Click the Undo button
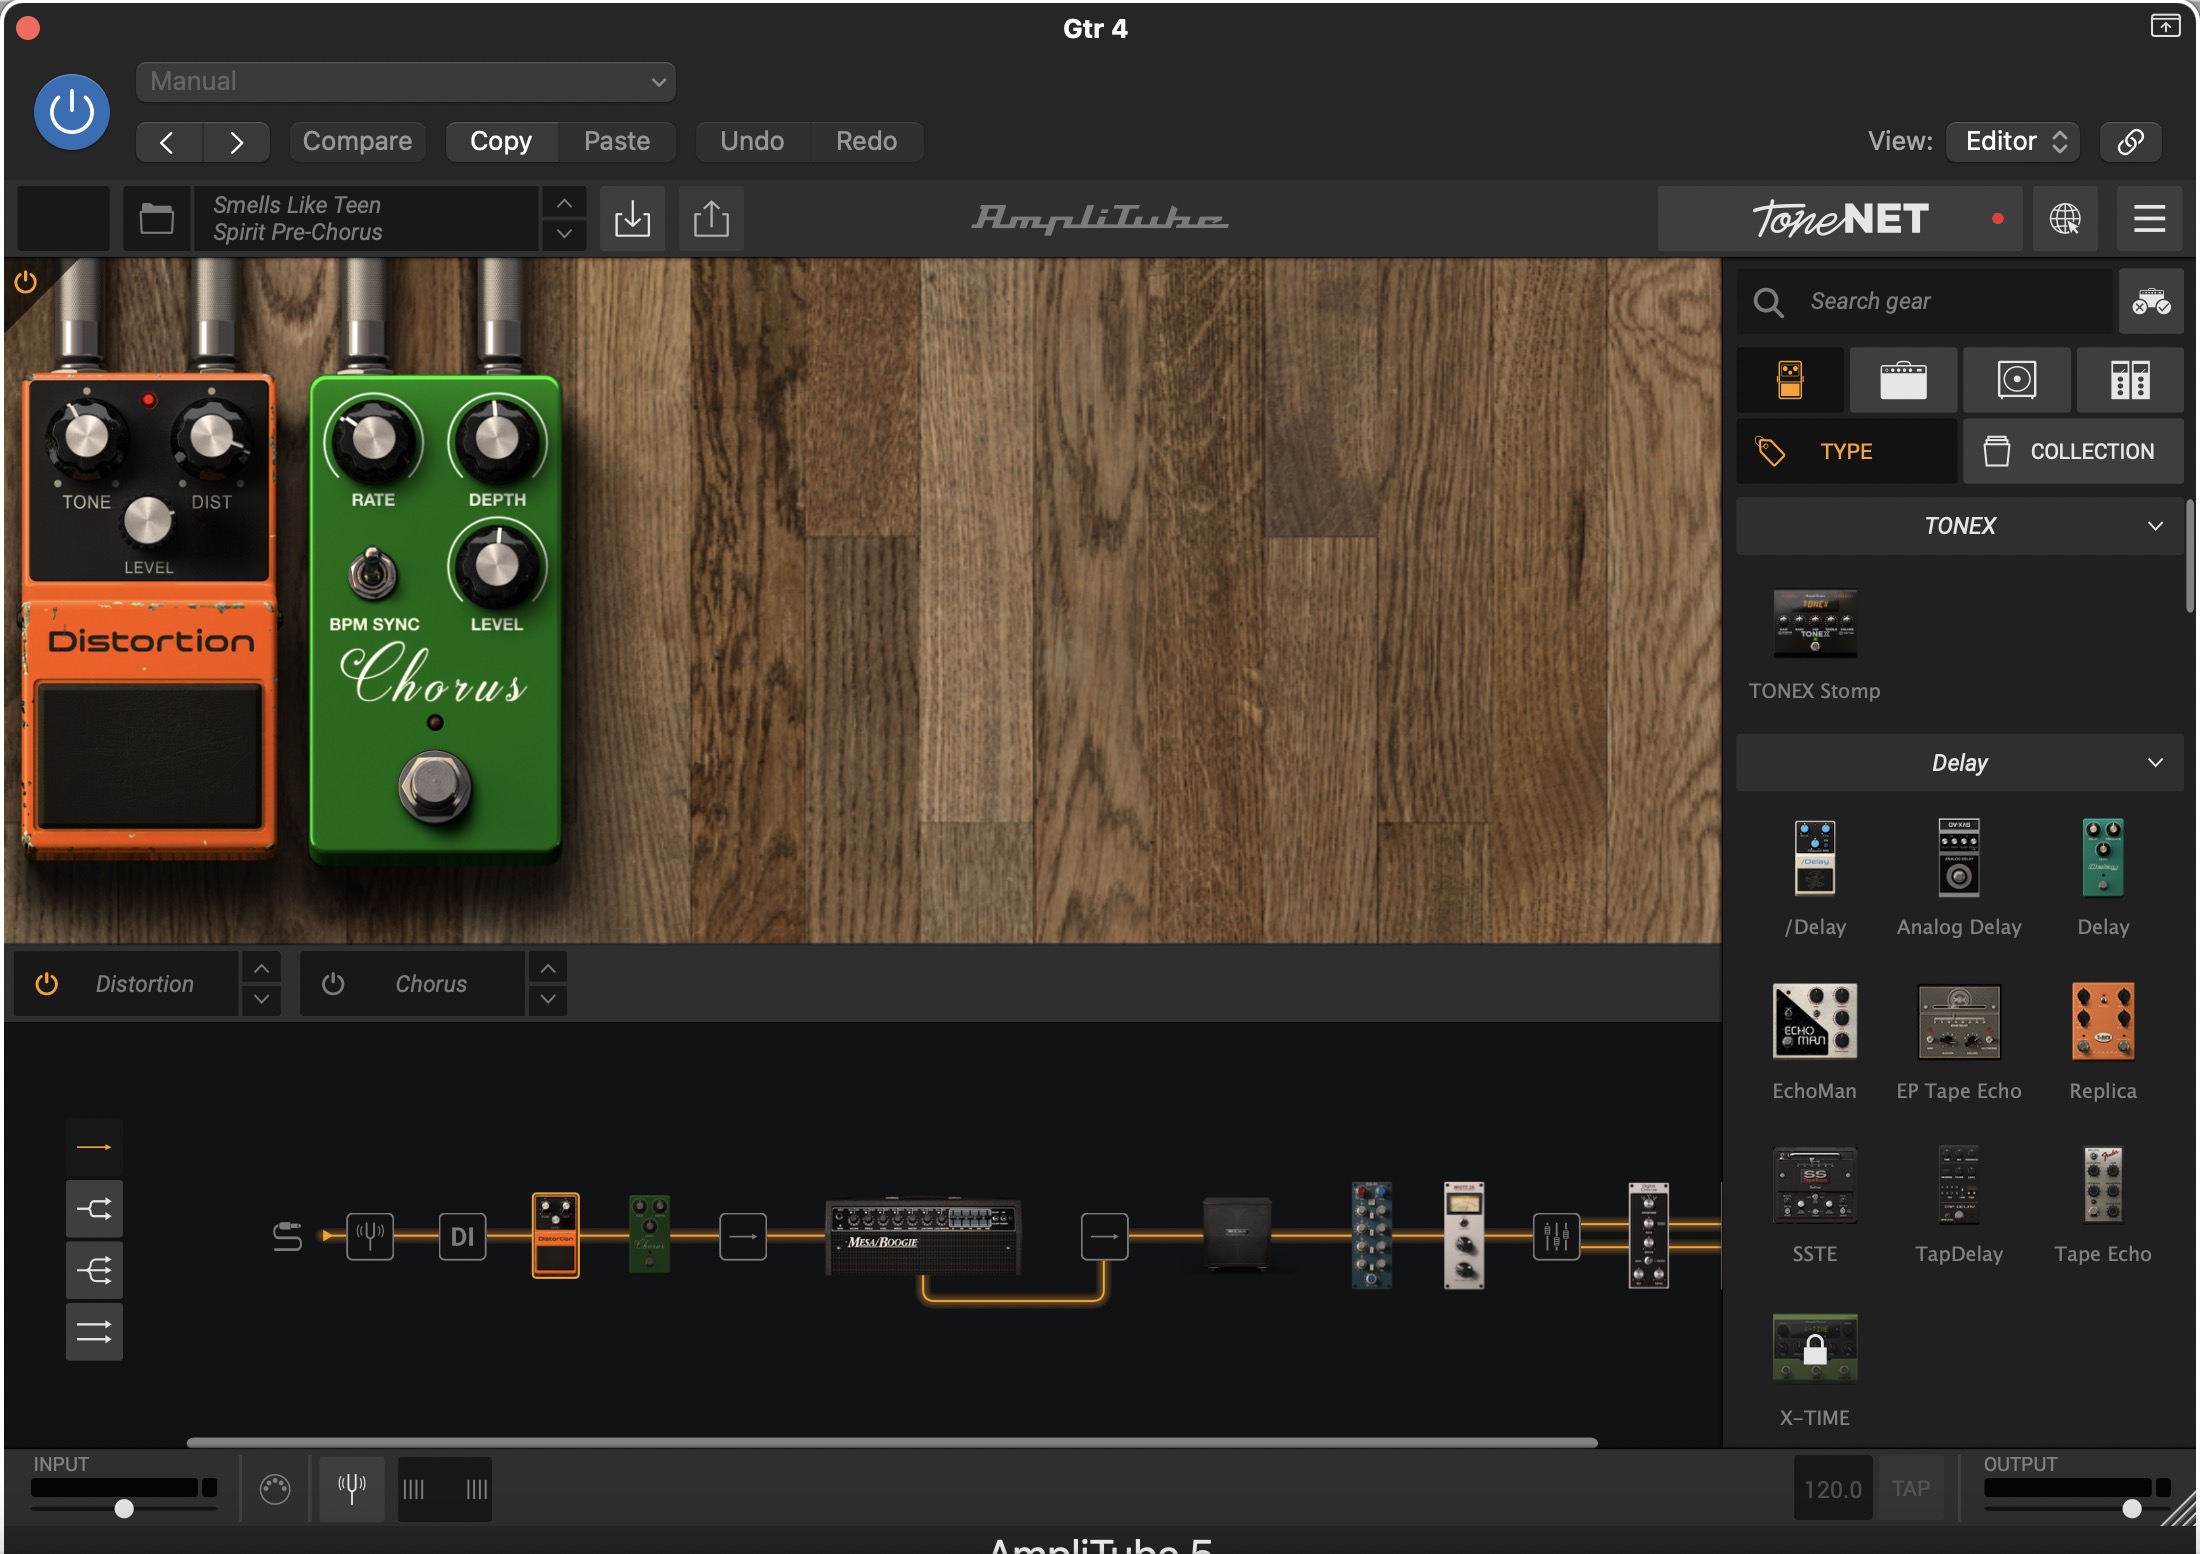The image size is (2200, 1554). pyautogui.click(x=752, y=141)
